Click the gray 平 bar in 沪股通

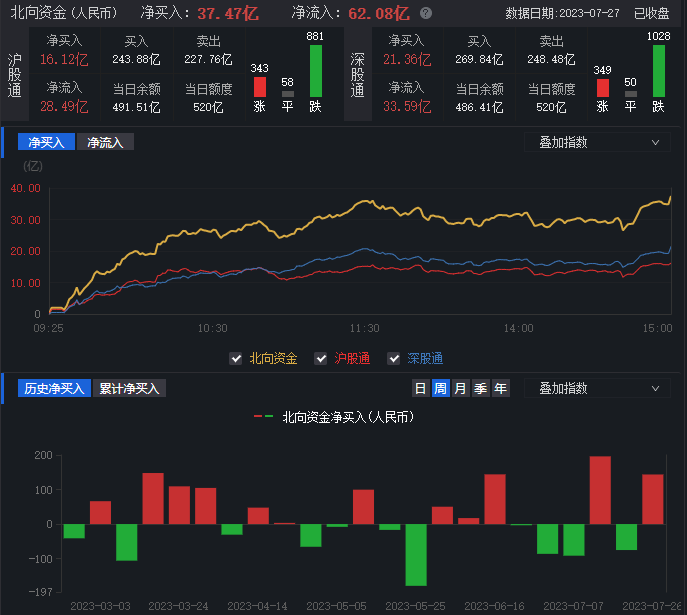tap(288, 94)
